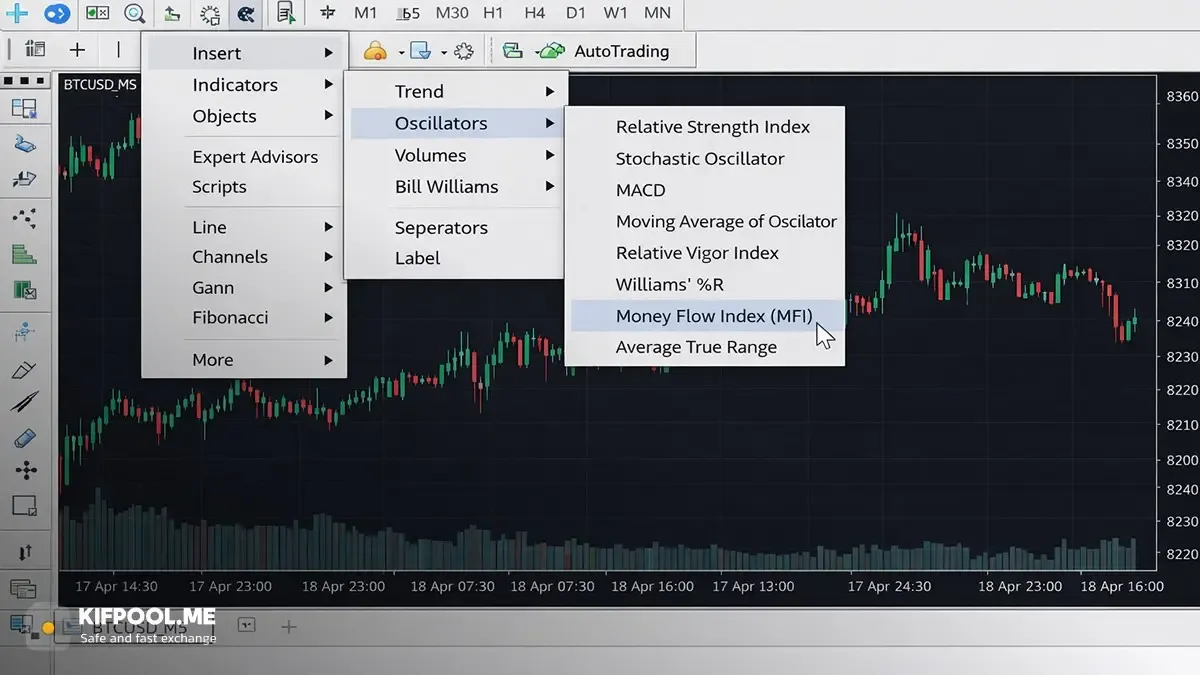1200x675 pixels.
Task: Switch chart timeframe to M30
Action: click(452, 14)
